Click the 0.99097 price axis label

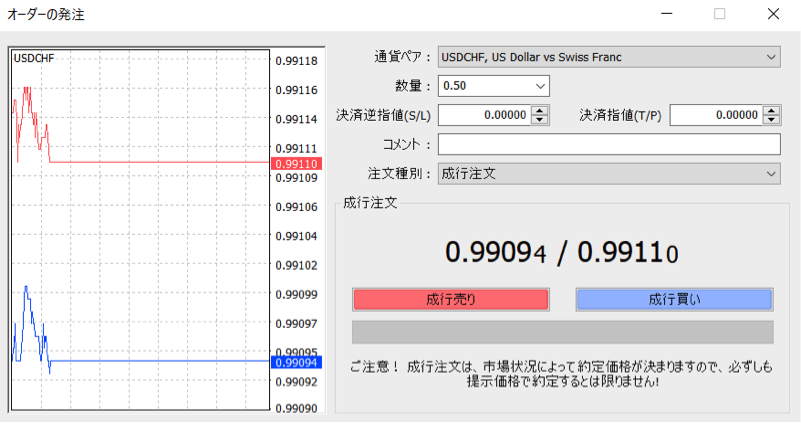click(x=296, y=324)
